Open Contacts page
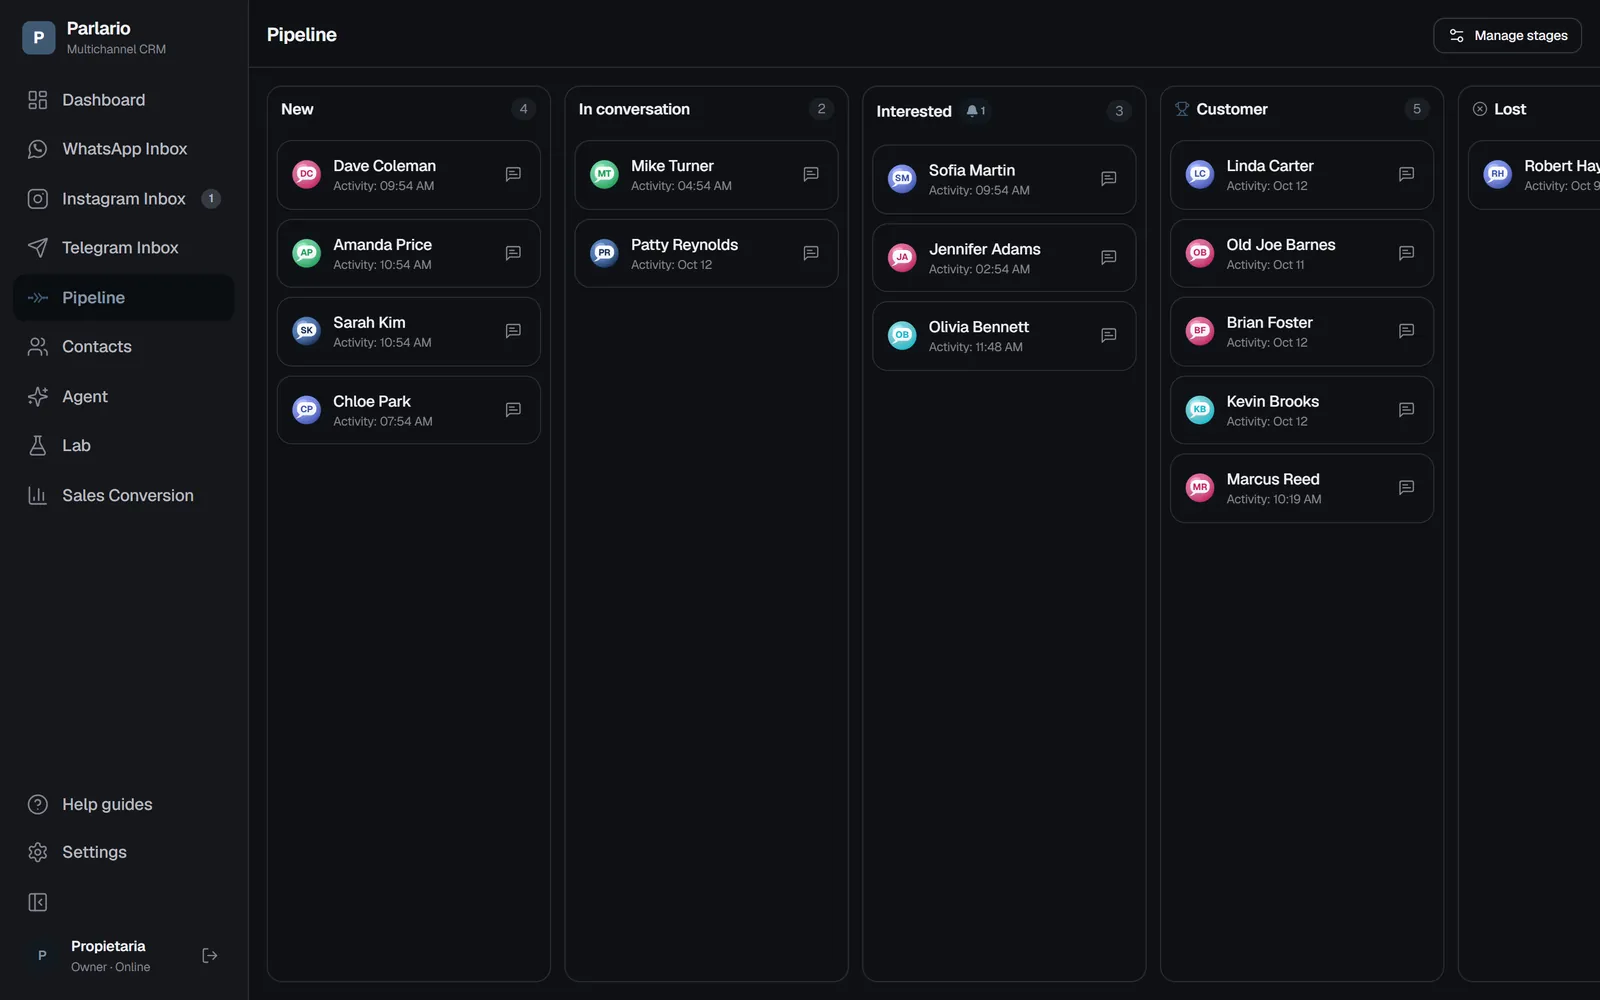Screen dimensions: 1600x1000 coord(124,347)
